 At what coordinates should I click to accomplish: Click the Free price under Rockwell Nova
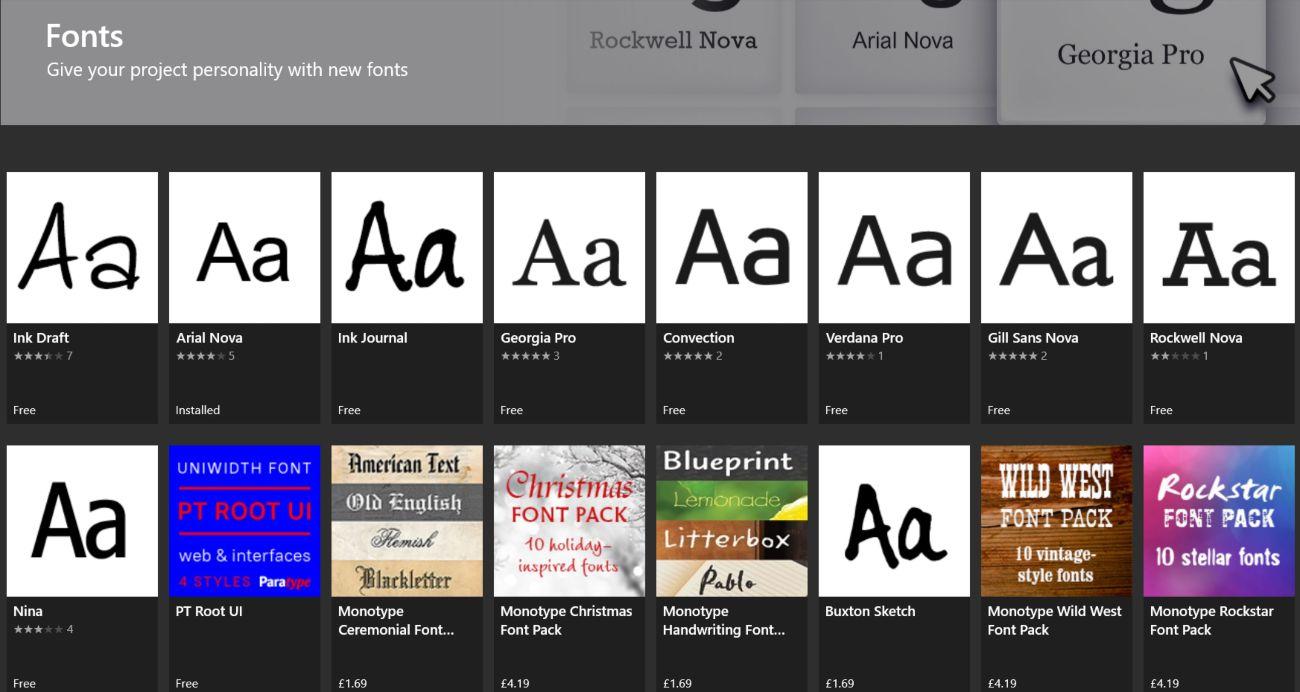click(1161, 410)
